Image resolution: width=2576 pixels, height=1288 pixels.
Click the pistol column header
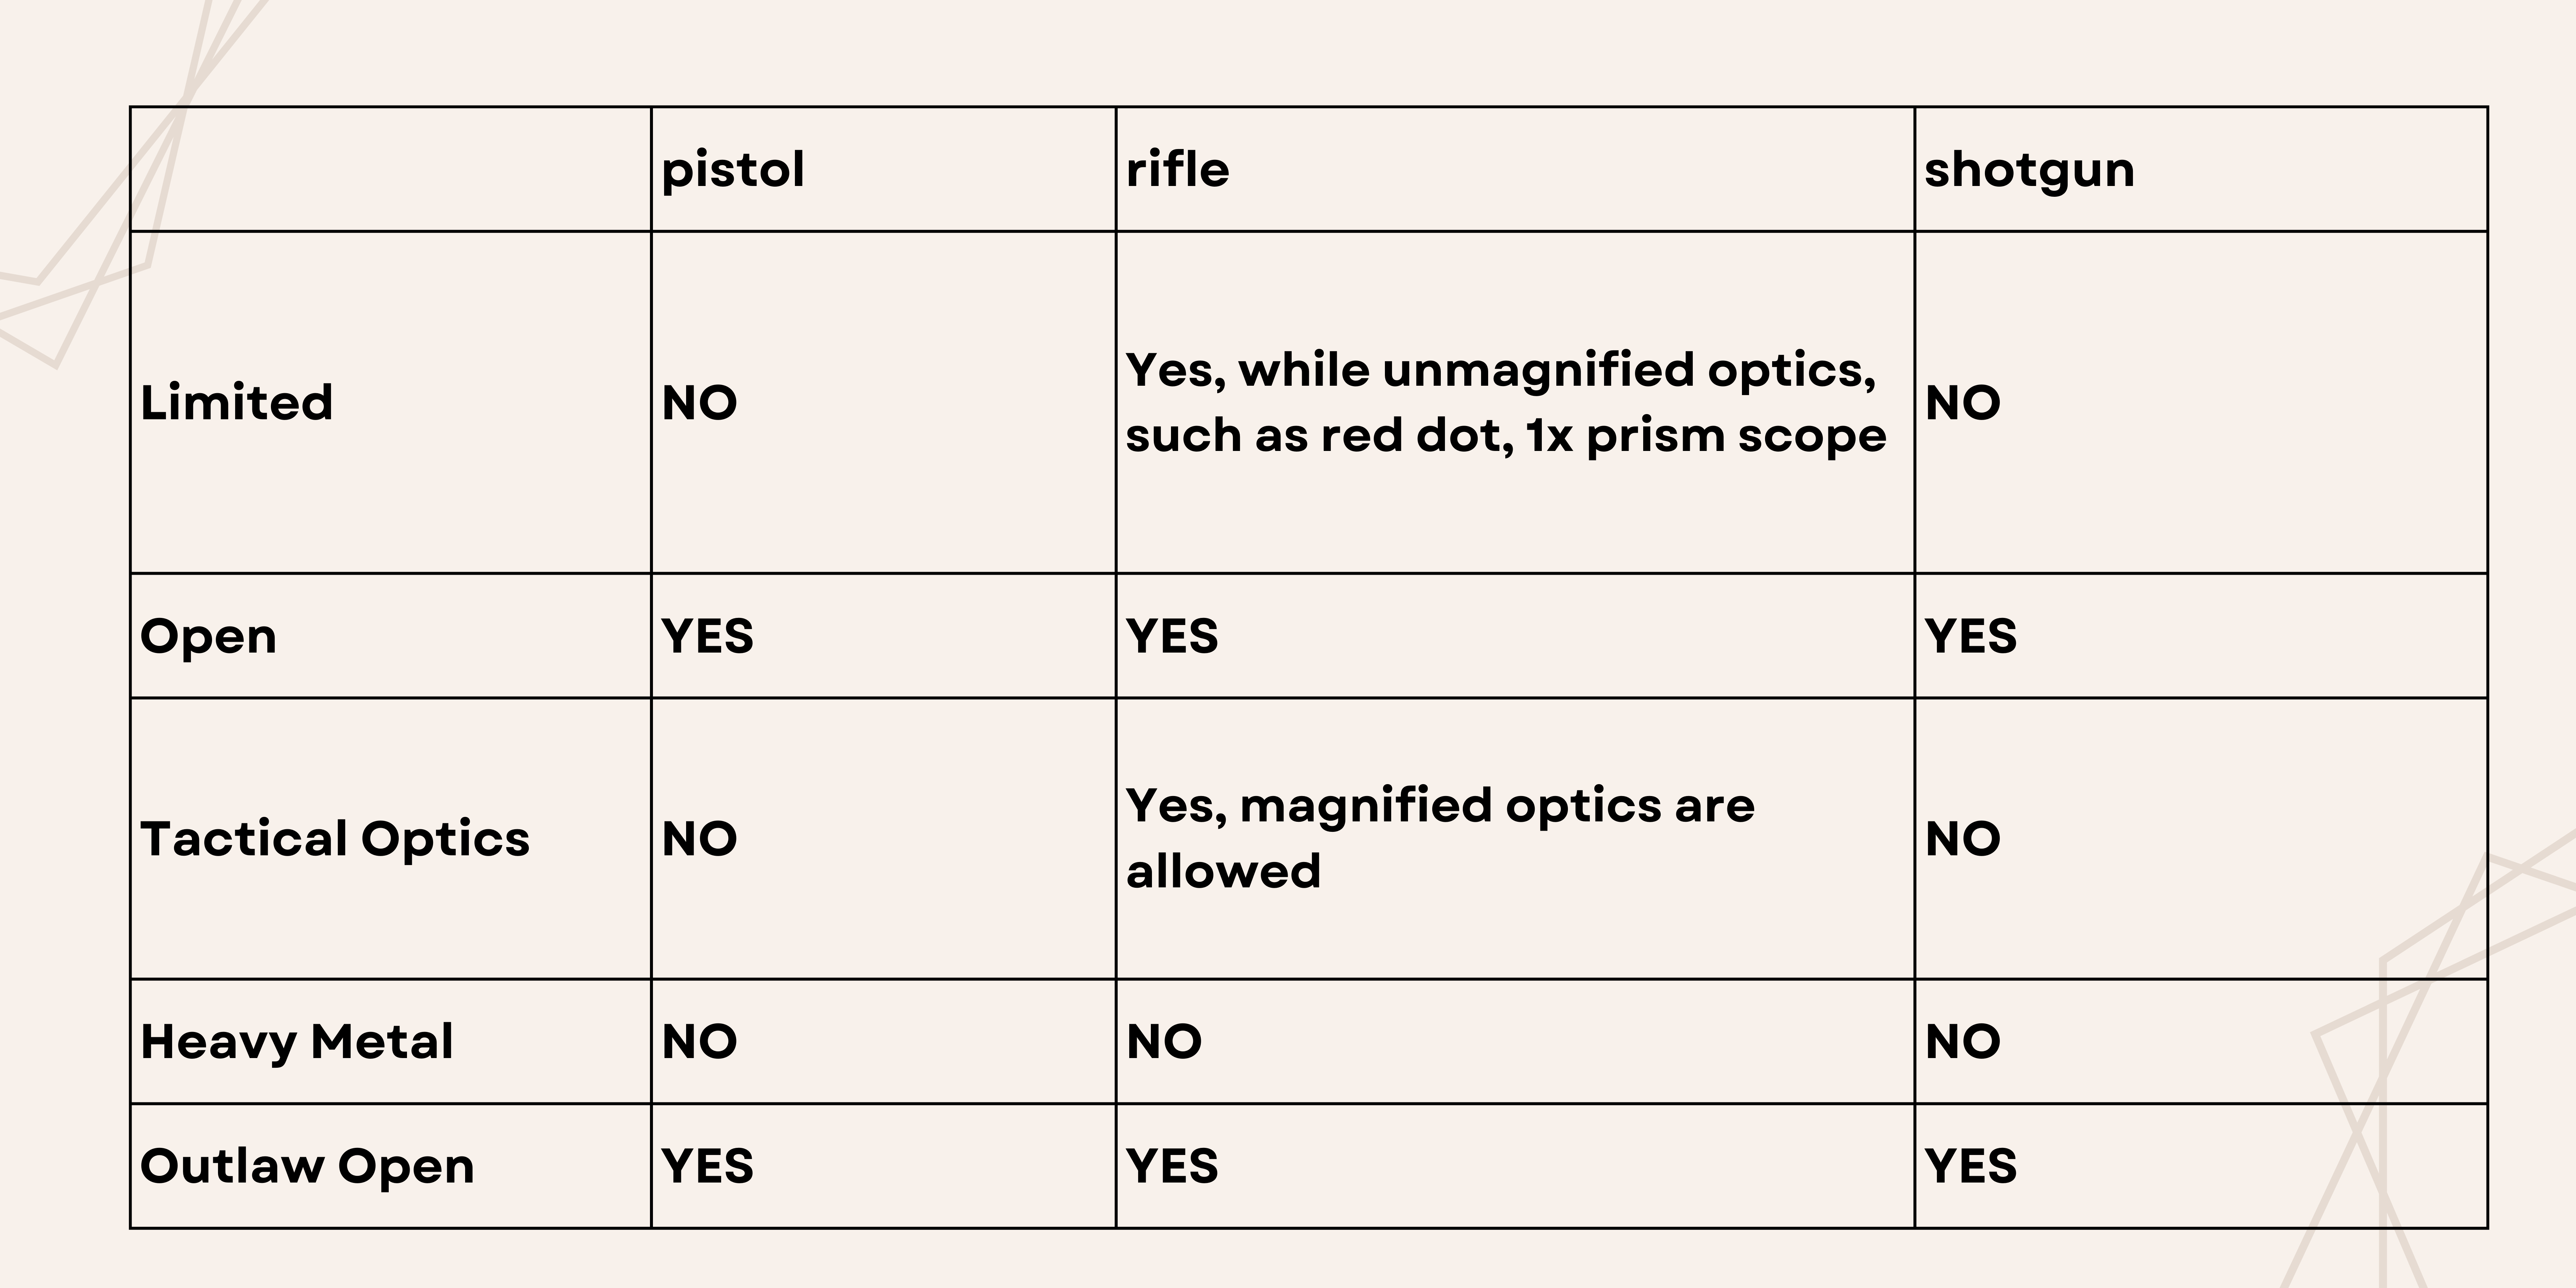click(x=733, y=169)
